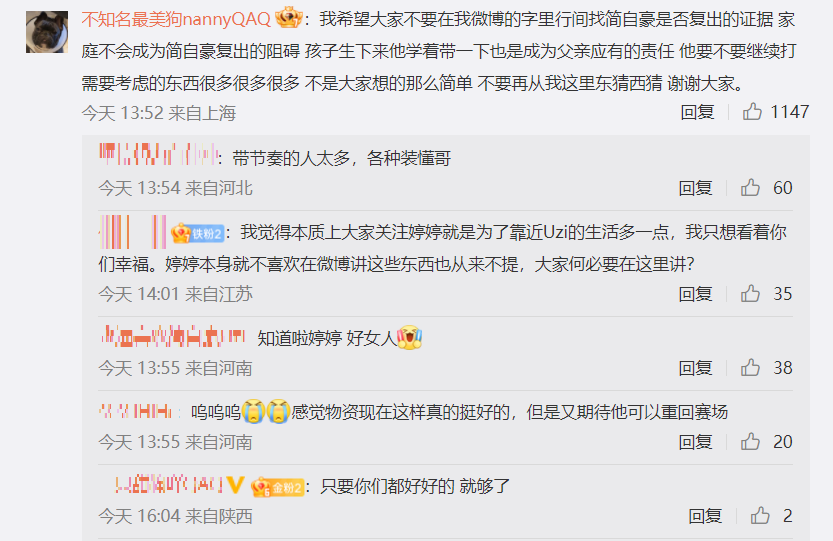The height and width of the screenshot is (541, 833).
Task: Reply to the 知道啦婷婷 comment
Action: [x=695, y=368]
